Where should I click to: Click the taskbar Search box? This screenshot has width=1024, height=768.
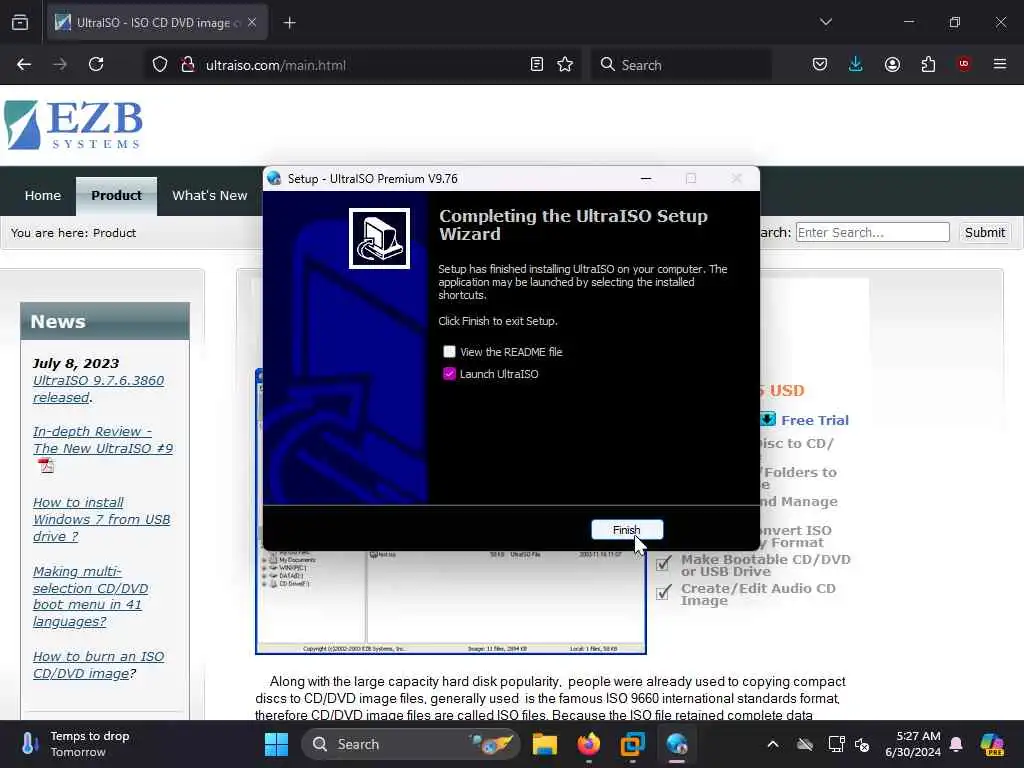411,744
